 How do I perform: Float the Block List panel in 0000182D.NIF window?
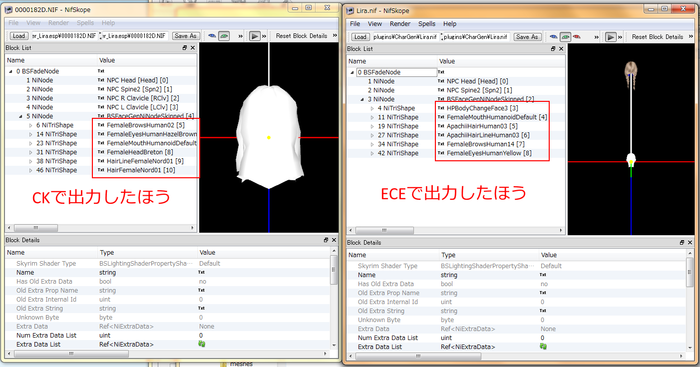(x=185, y=47)
